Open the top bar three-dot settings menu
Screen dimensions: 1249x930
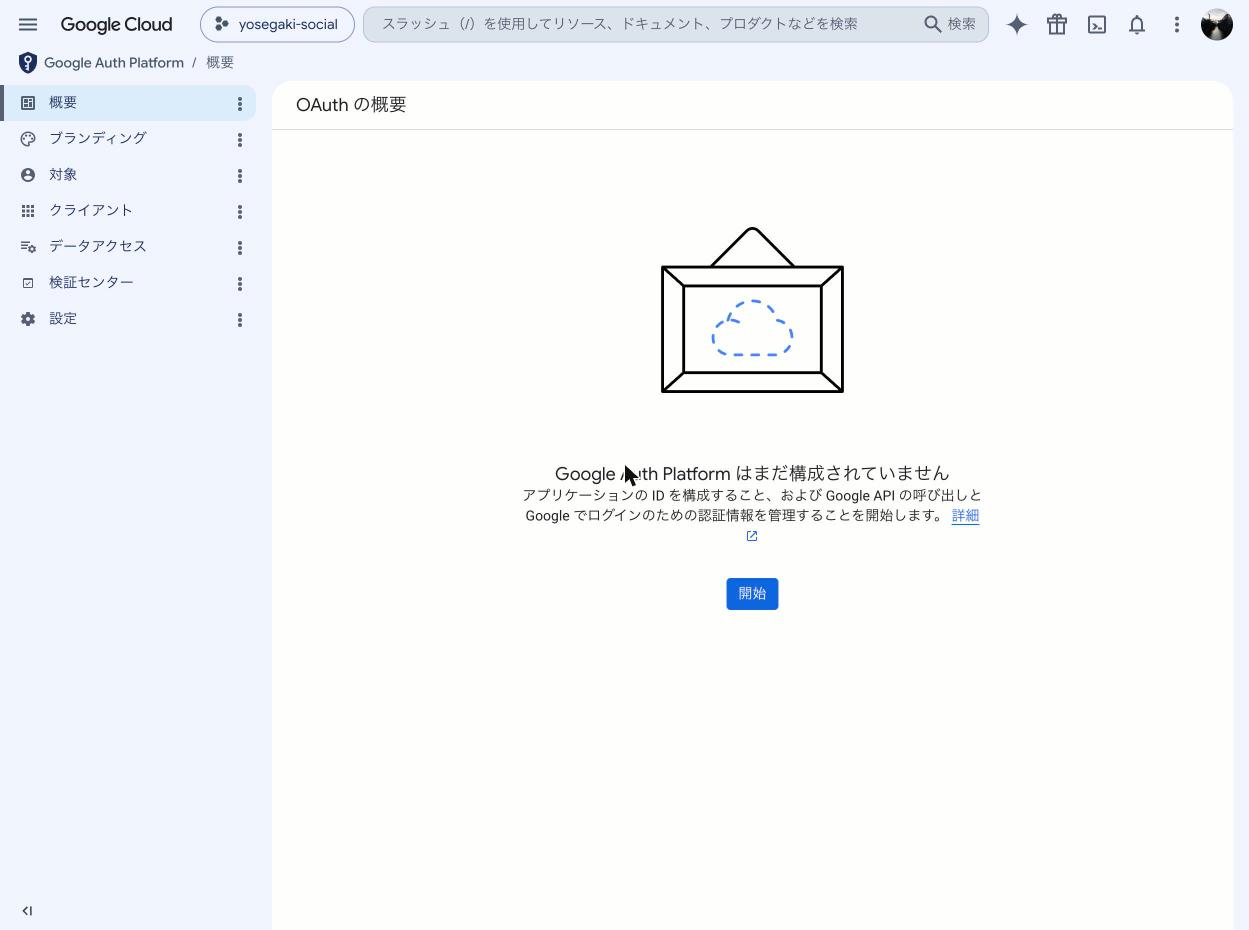coord(1177,24)
